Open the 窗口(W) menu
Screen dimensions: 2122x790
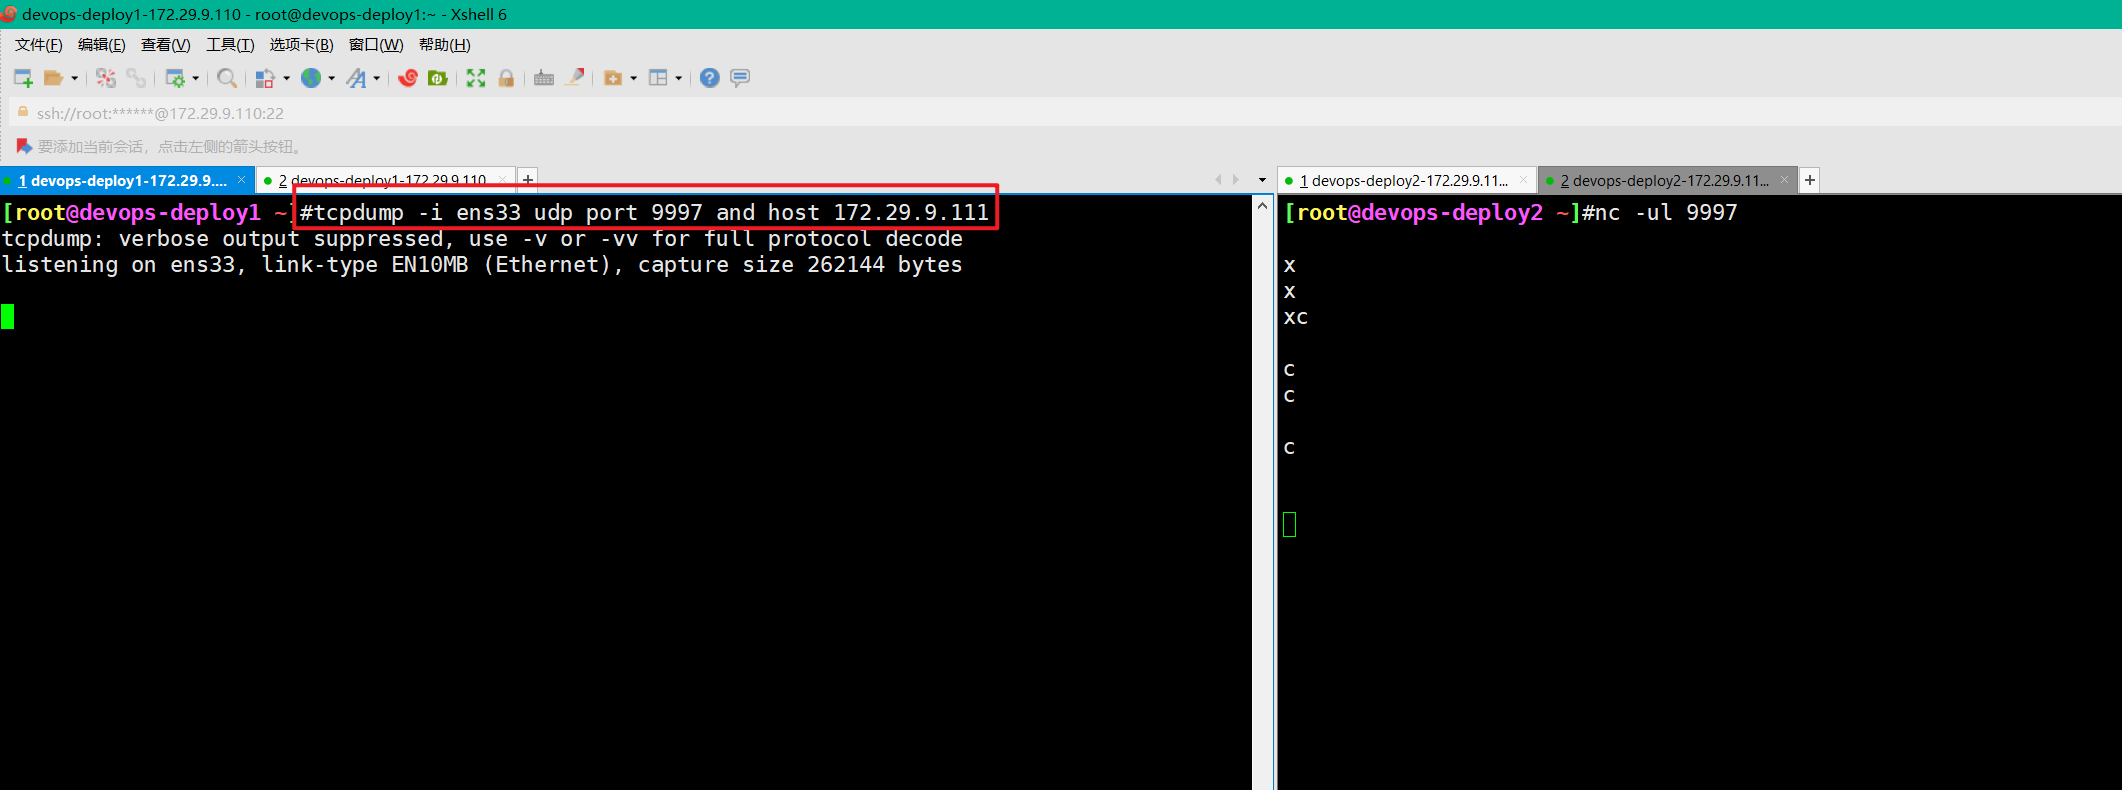point(376,45)
